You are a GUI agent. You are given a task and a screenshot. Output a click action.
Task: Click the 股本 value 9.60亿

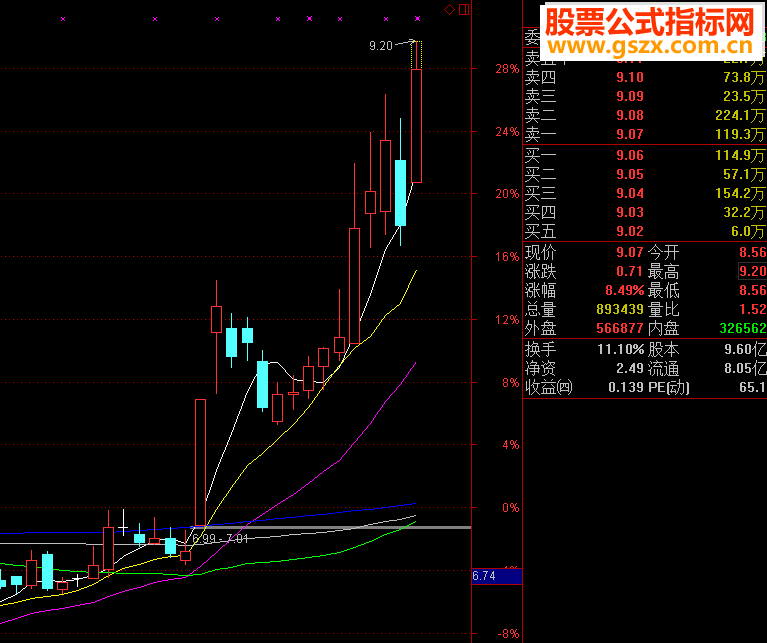tap(745, 350)
